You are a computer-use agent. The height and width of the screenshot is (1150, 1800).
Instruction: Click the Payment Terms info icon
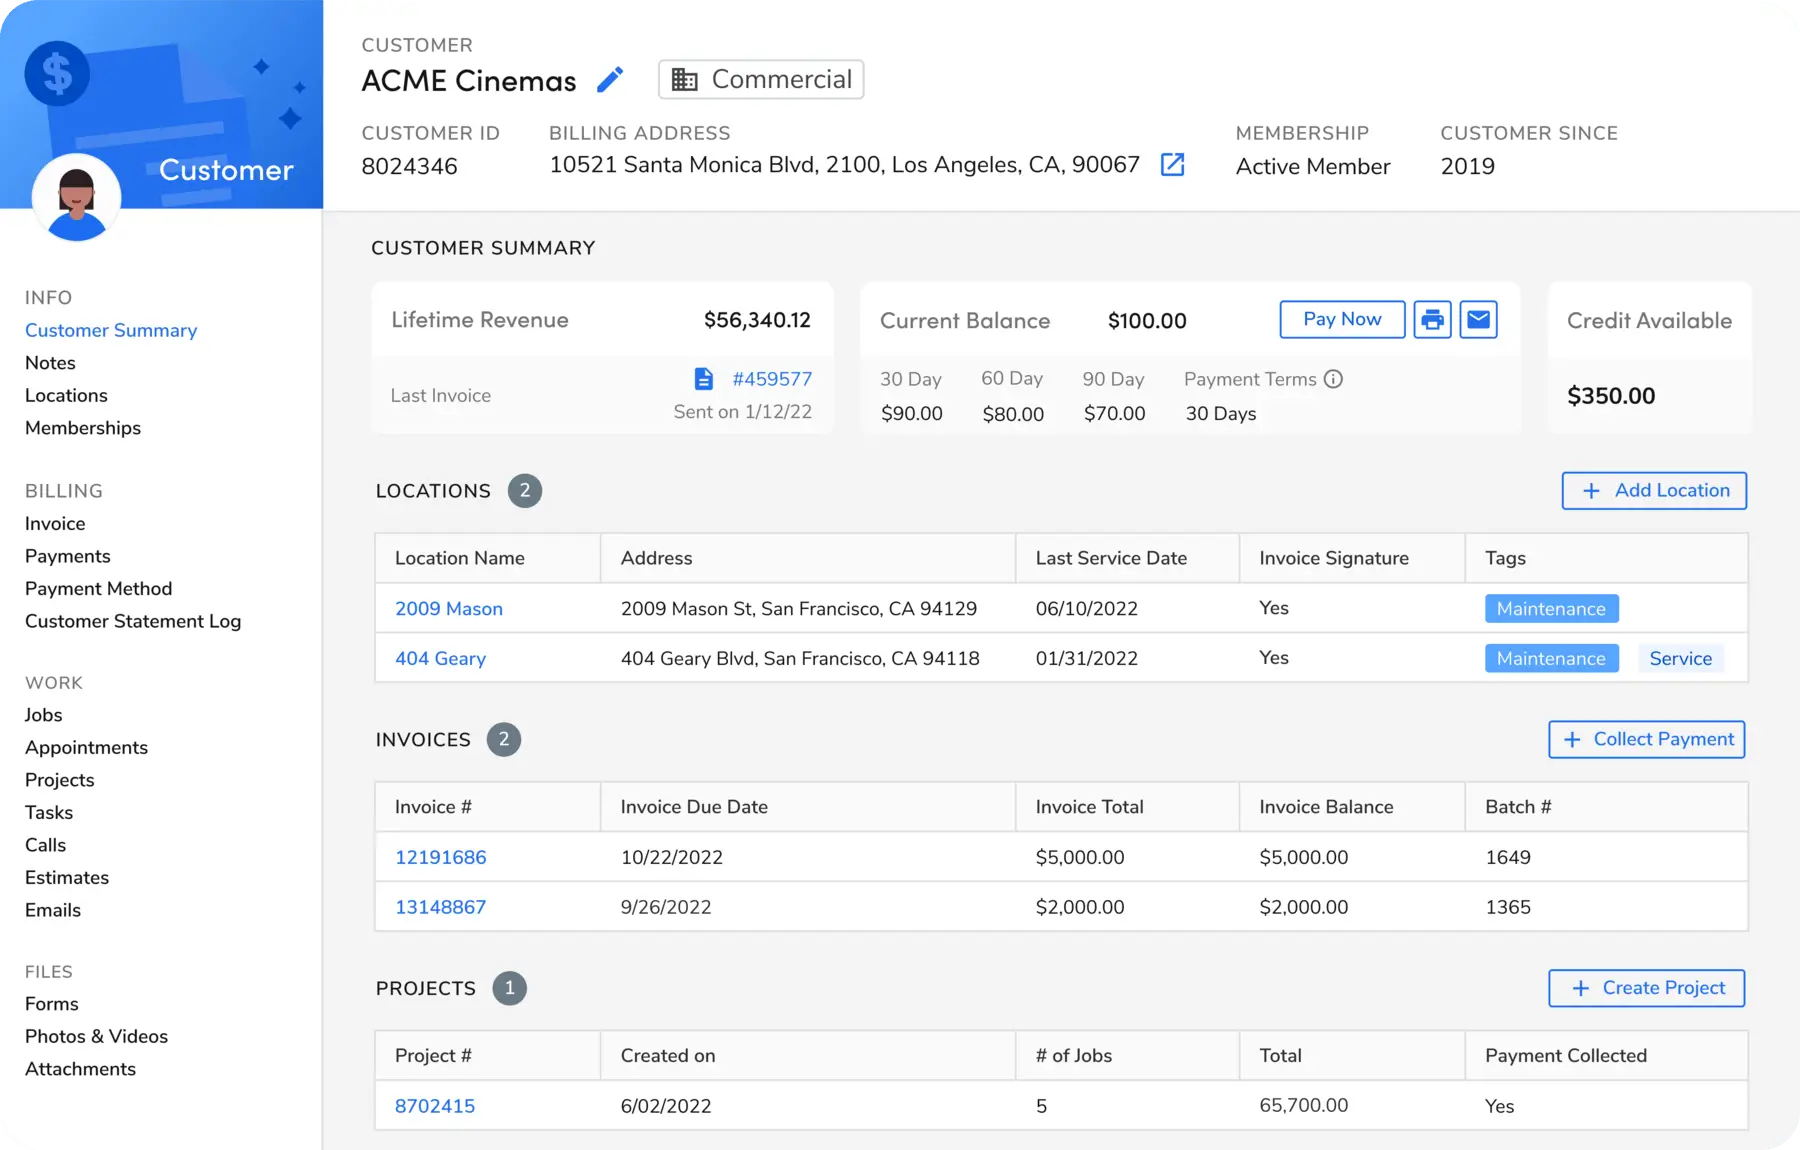point(1333,379)
